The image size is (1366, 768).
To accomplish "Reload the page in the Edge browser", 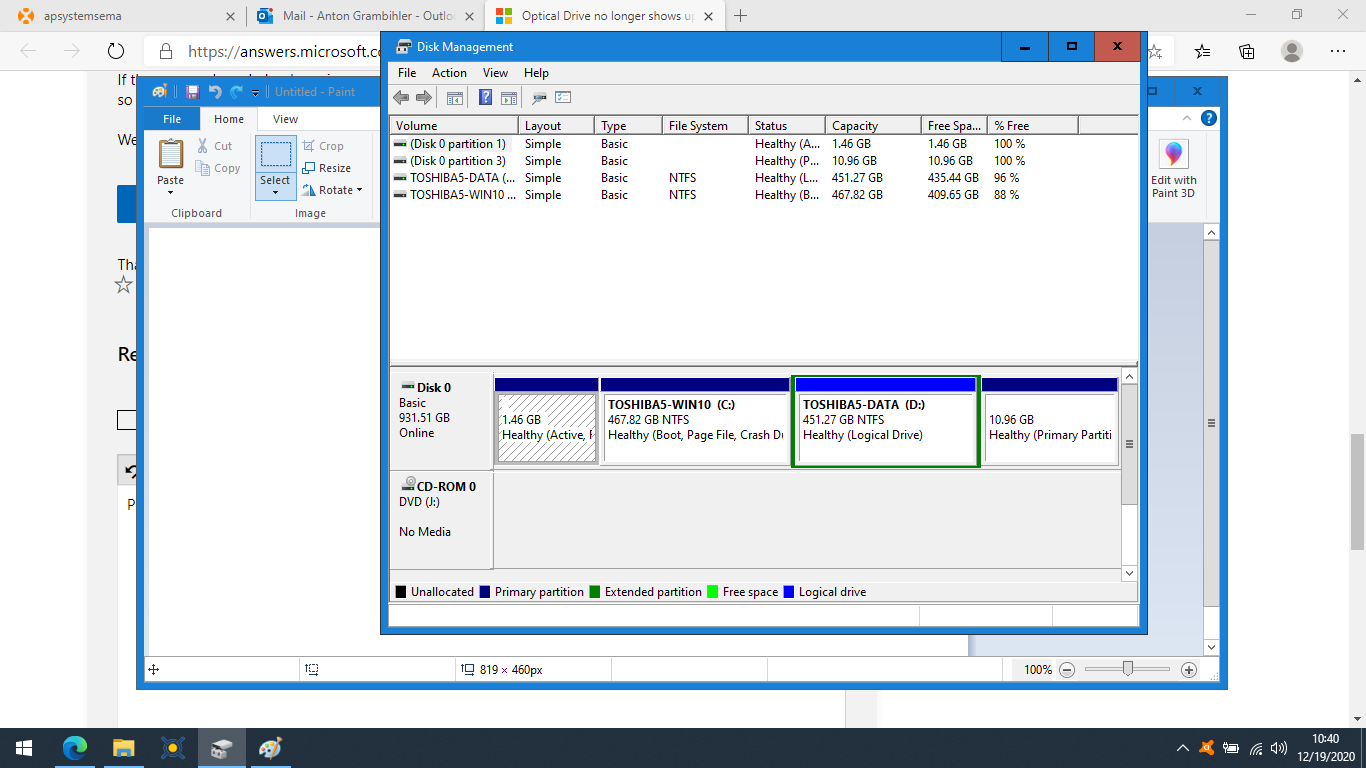I will [115, 51].
